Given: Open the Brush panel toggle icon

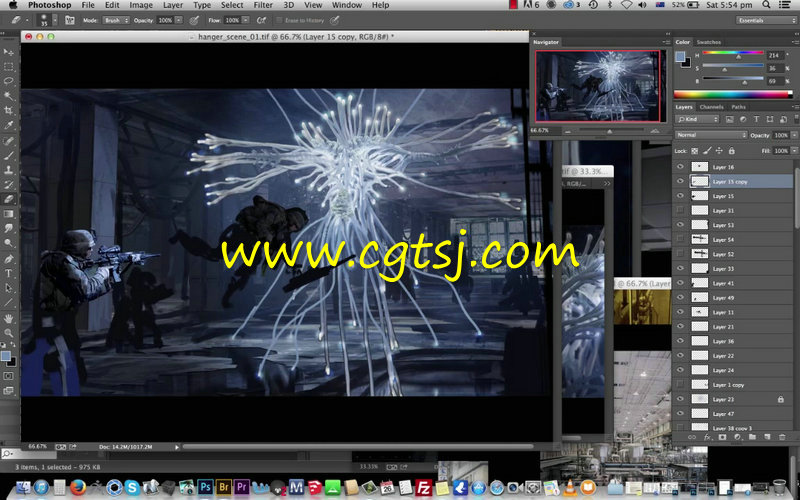Looking at the screenshot, I should click(70, 20).
